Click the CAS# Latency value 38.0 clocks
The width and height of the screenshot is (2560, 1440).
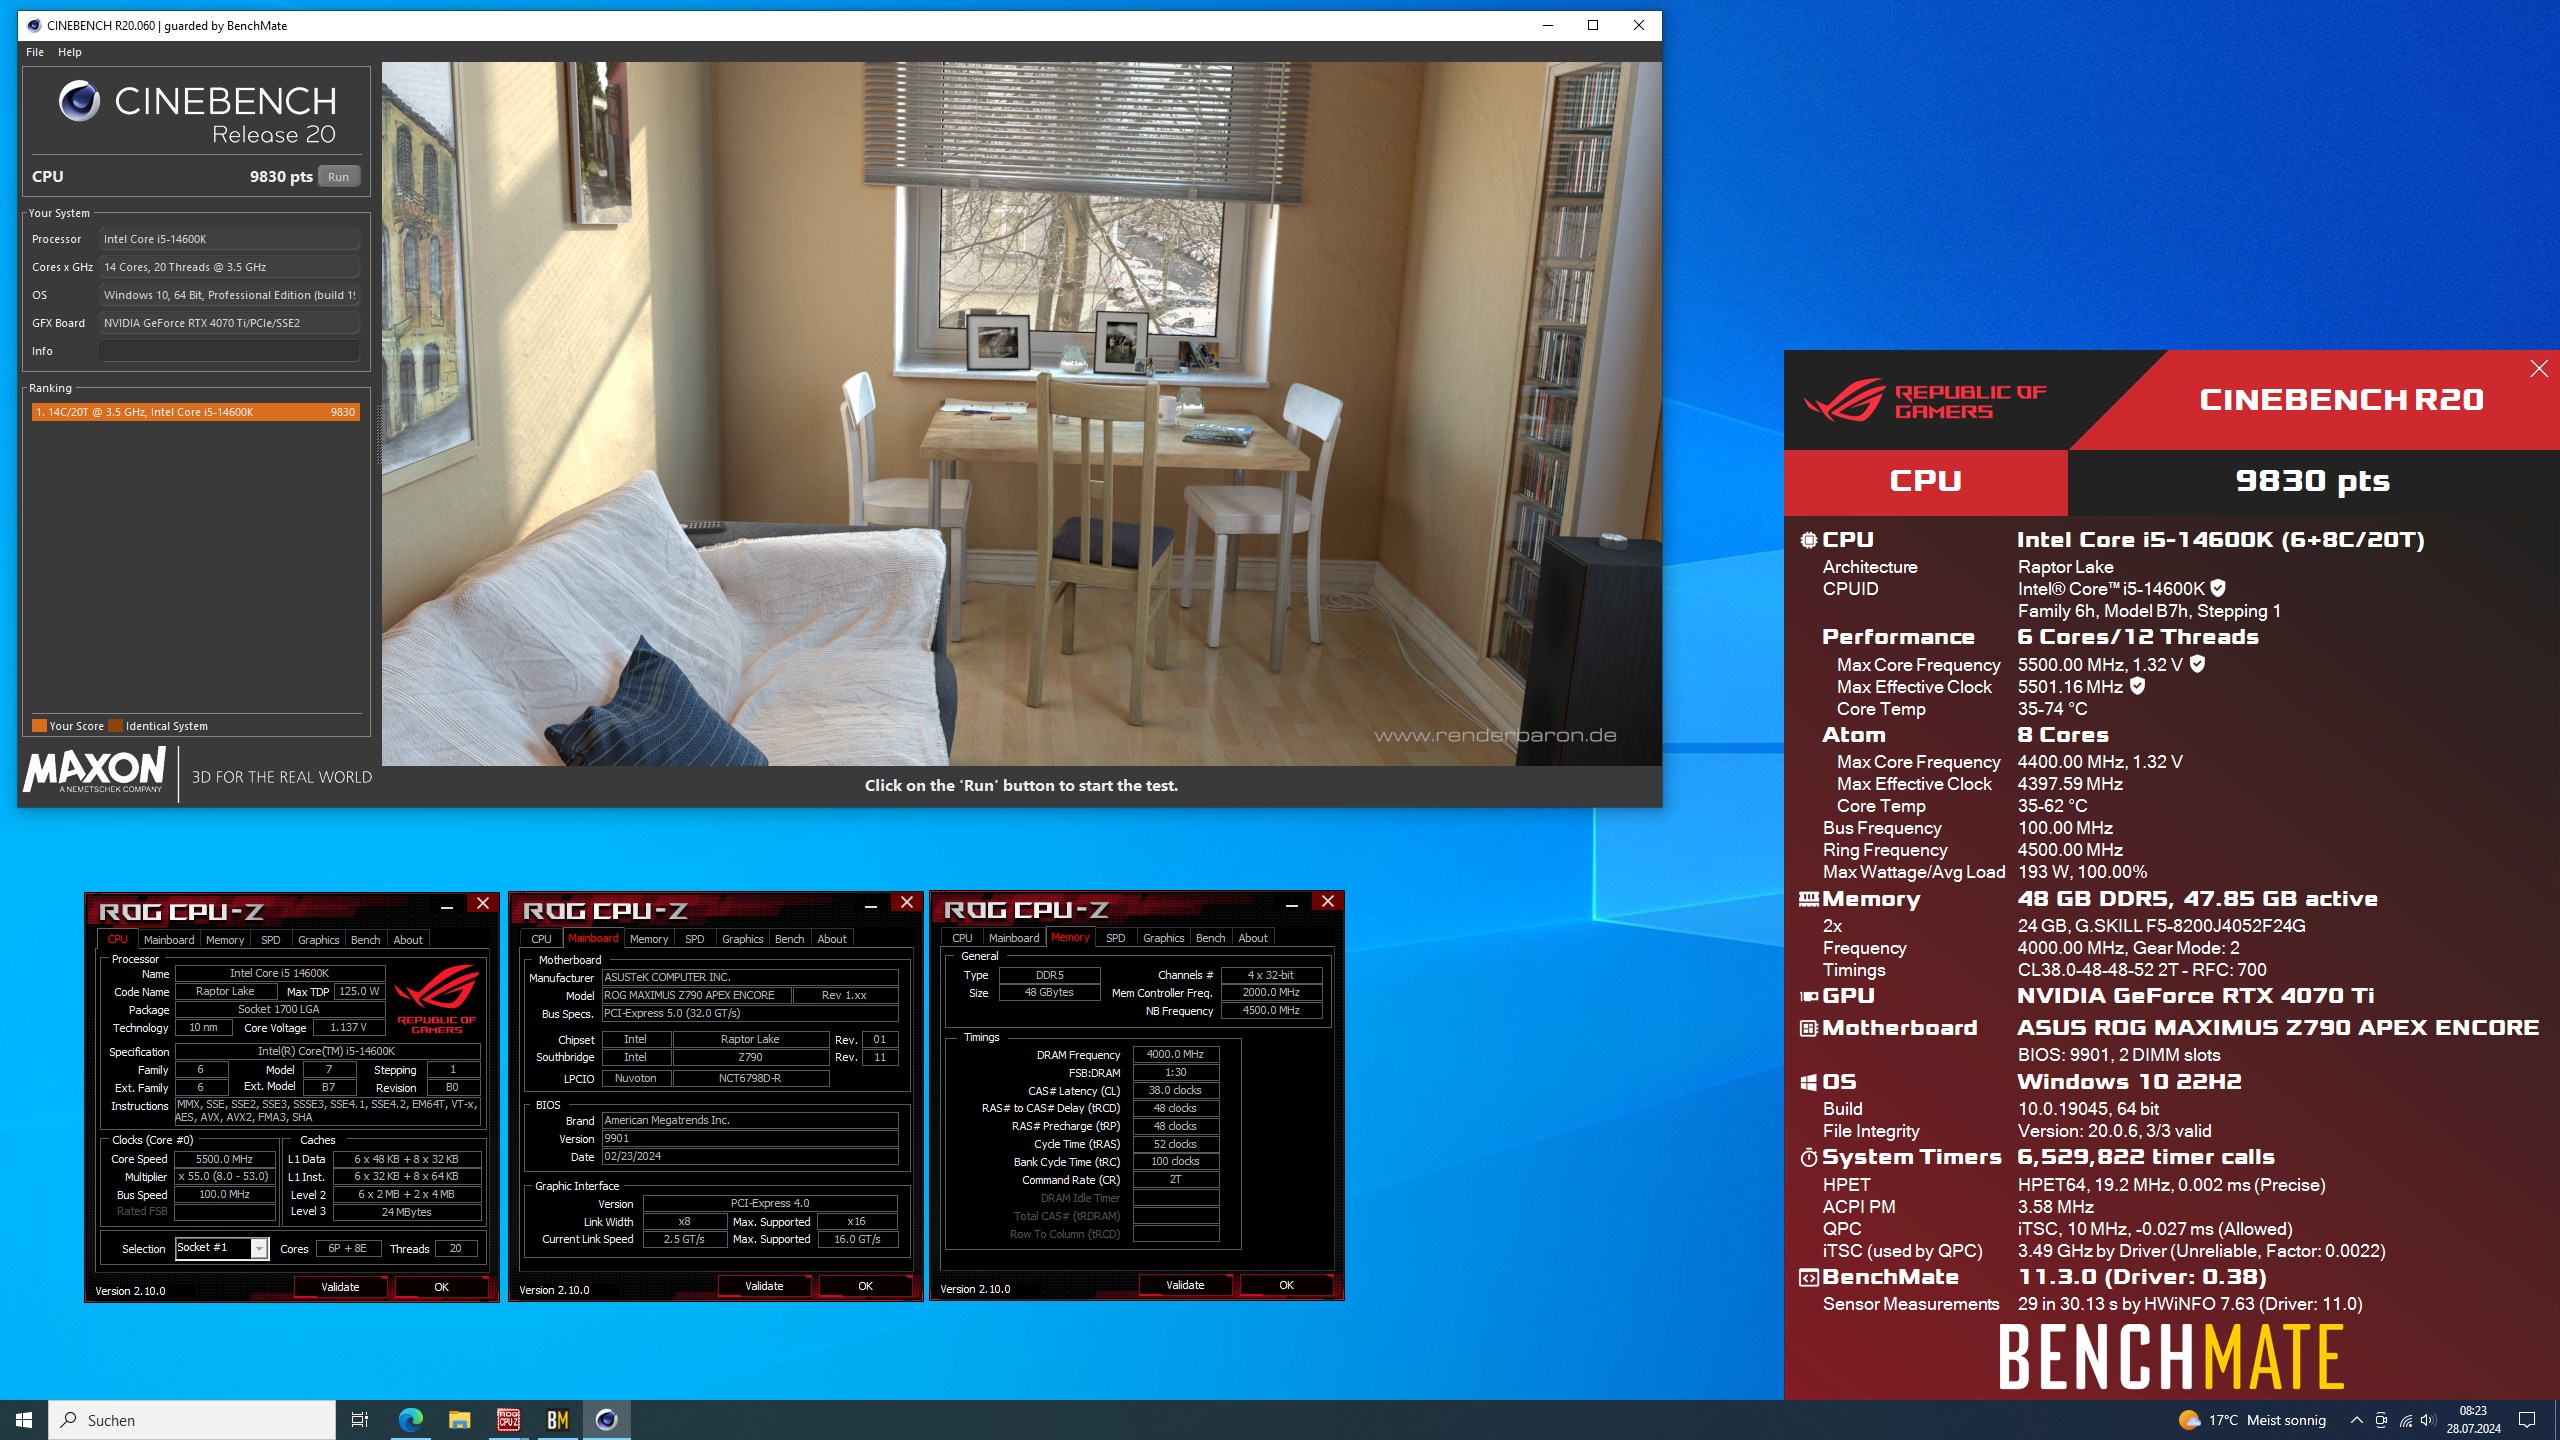pyautogui.click(x=1175, y=1090)
